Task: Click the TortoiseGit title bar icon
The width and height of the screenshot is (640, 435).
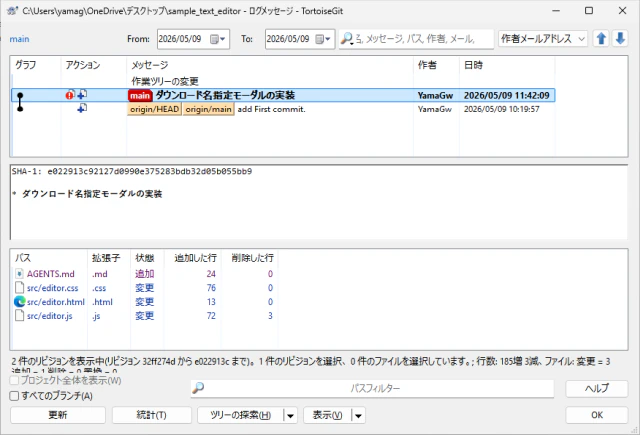Action: [x=13, y=11]
